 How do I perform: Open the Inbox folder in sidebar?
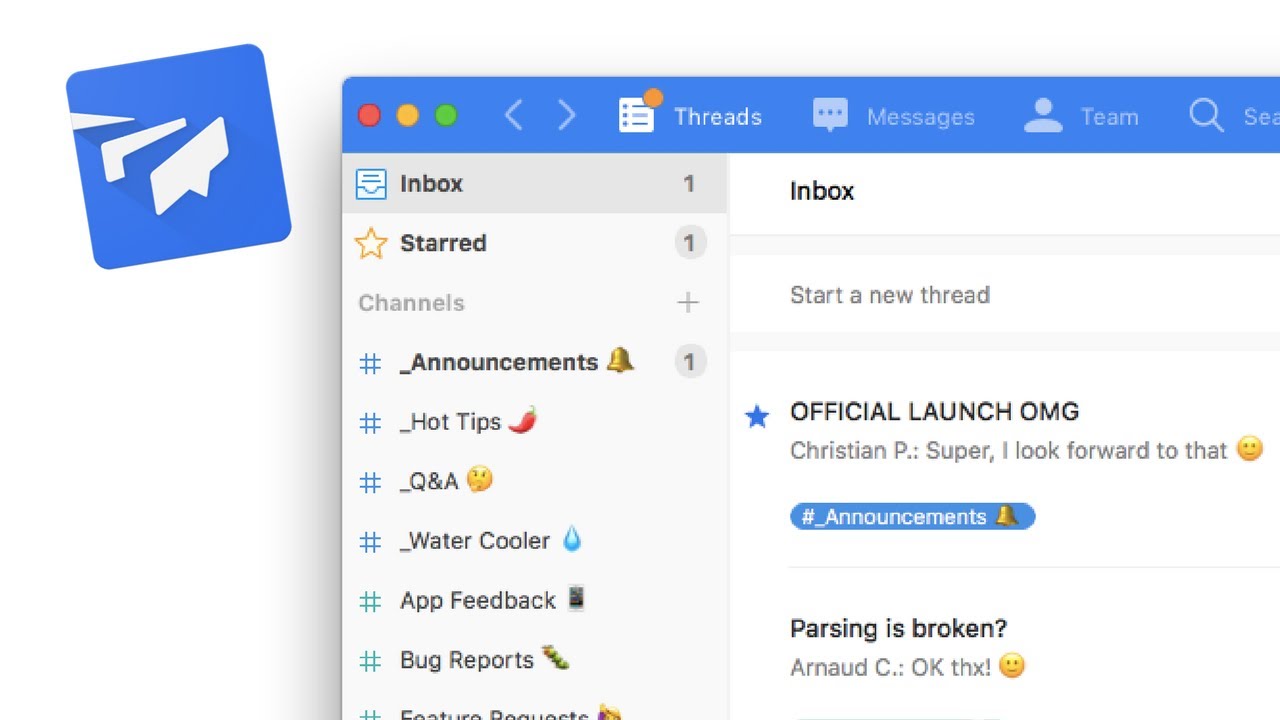click(x=534, y=184)
